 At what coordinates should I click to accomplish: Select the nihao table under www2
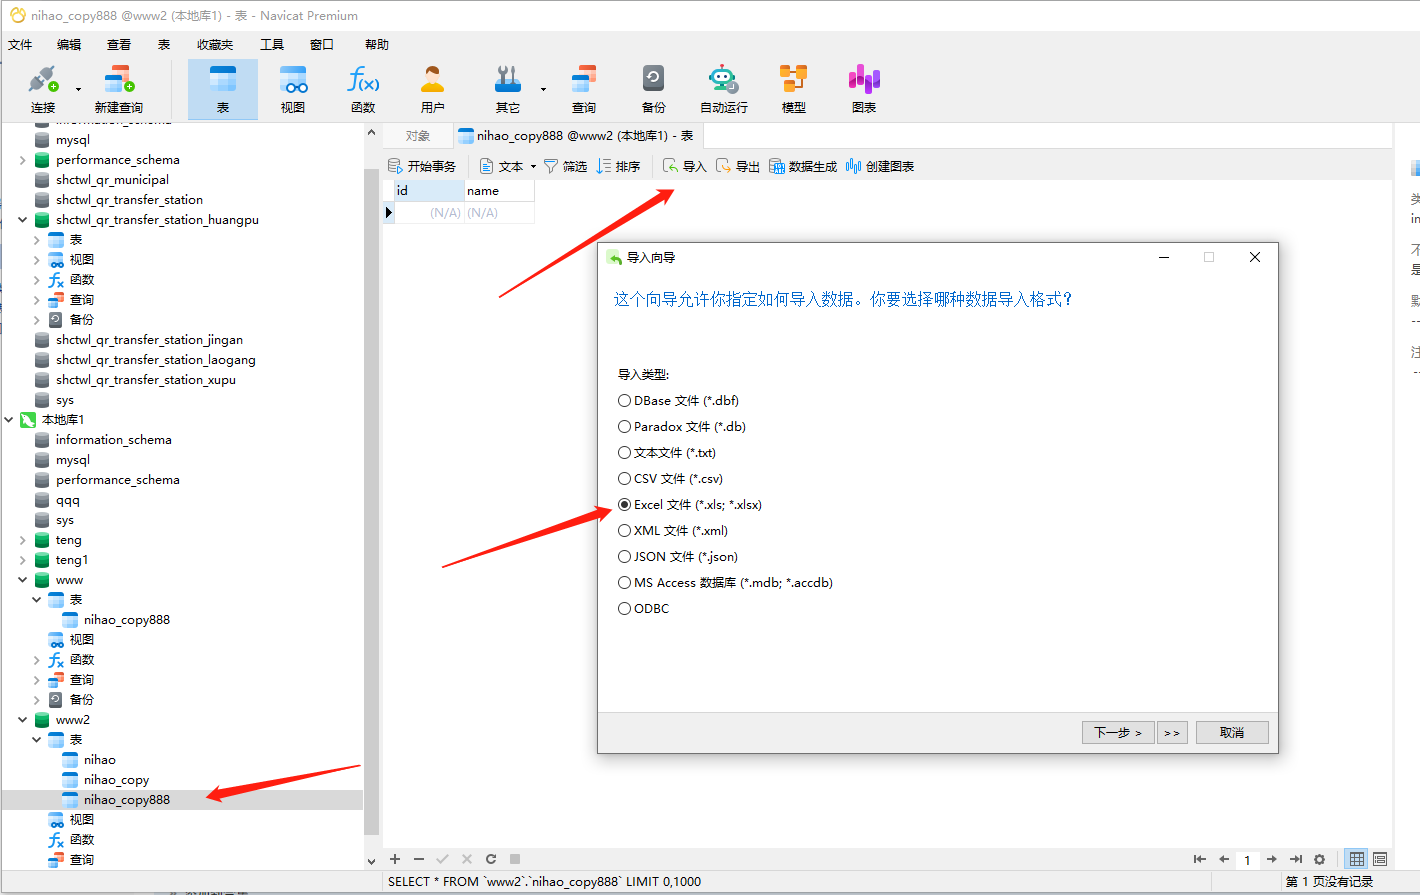tap(100, 760)
